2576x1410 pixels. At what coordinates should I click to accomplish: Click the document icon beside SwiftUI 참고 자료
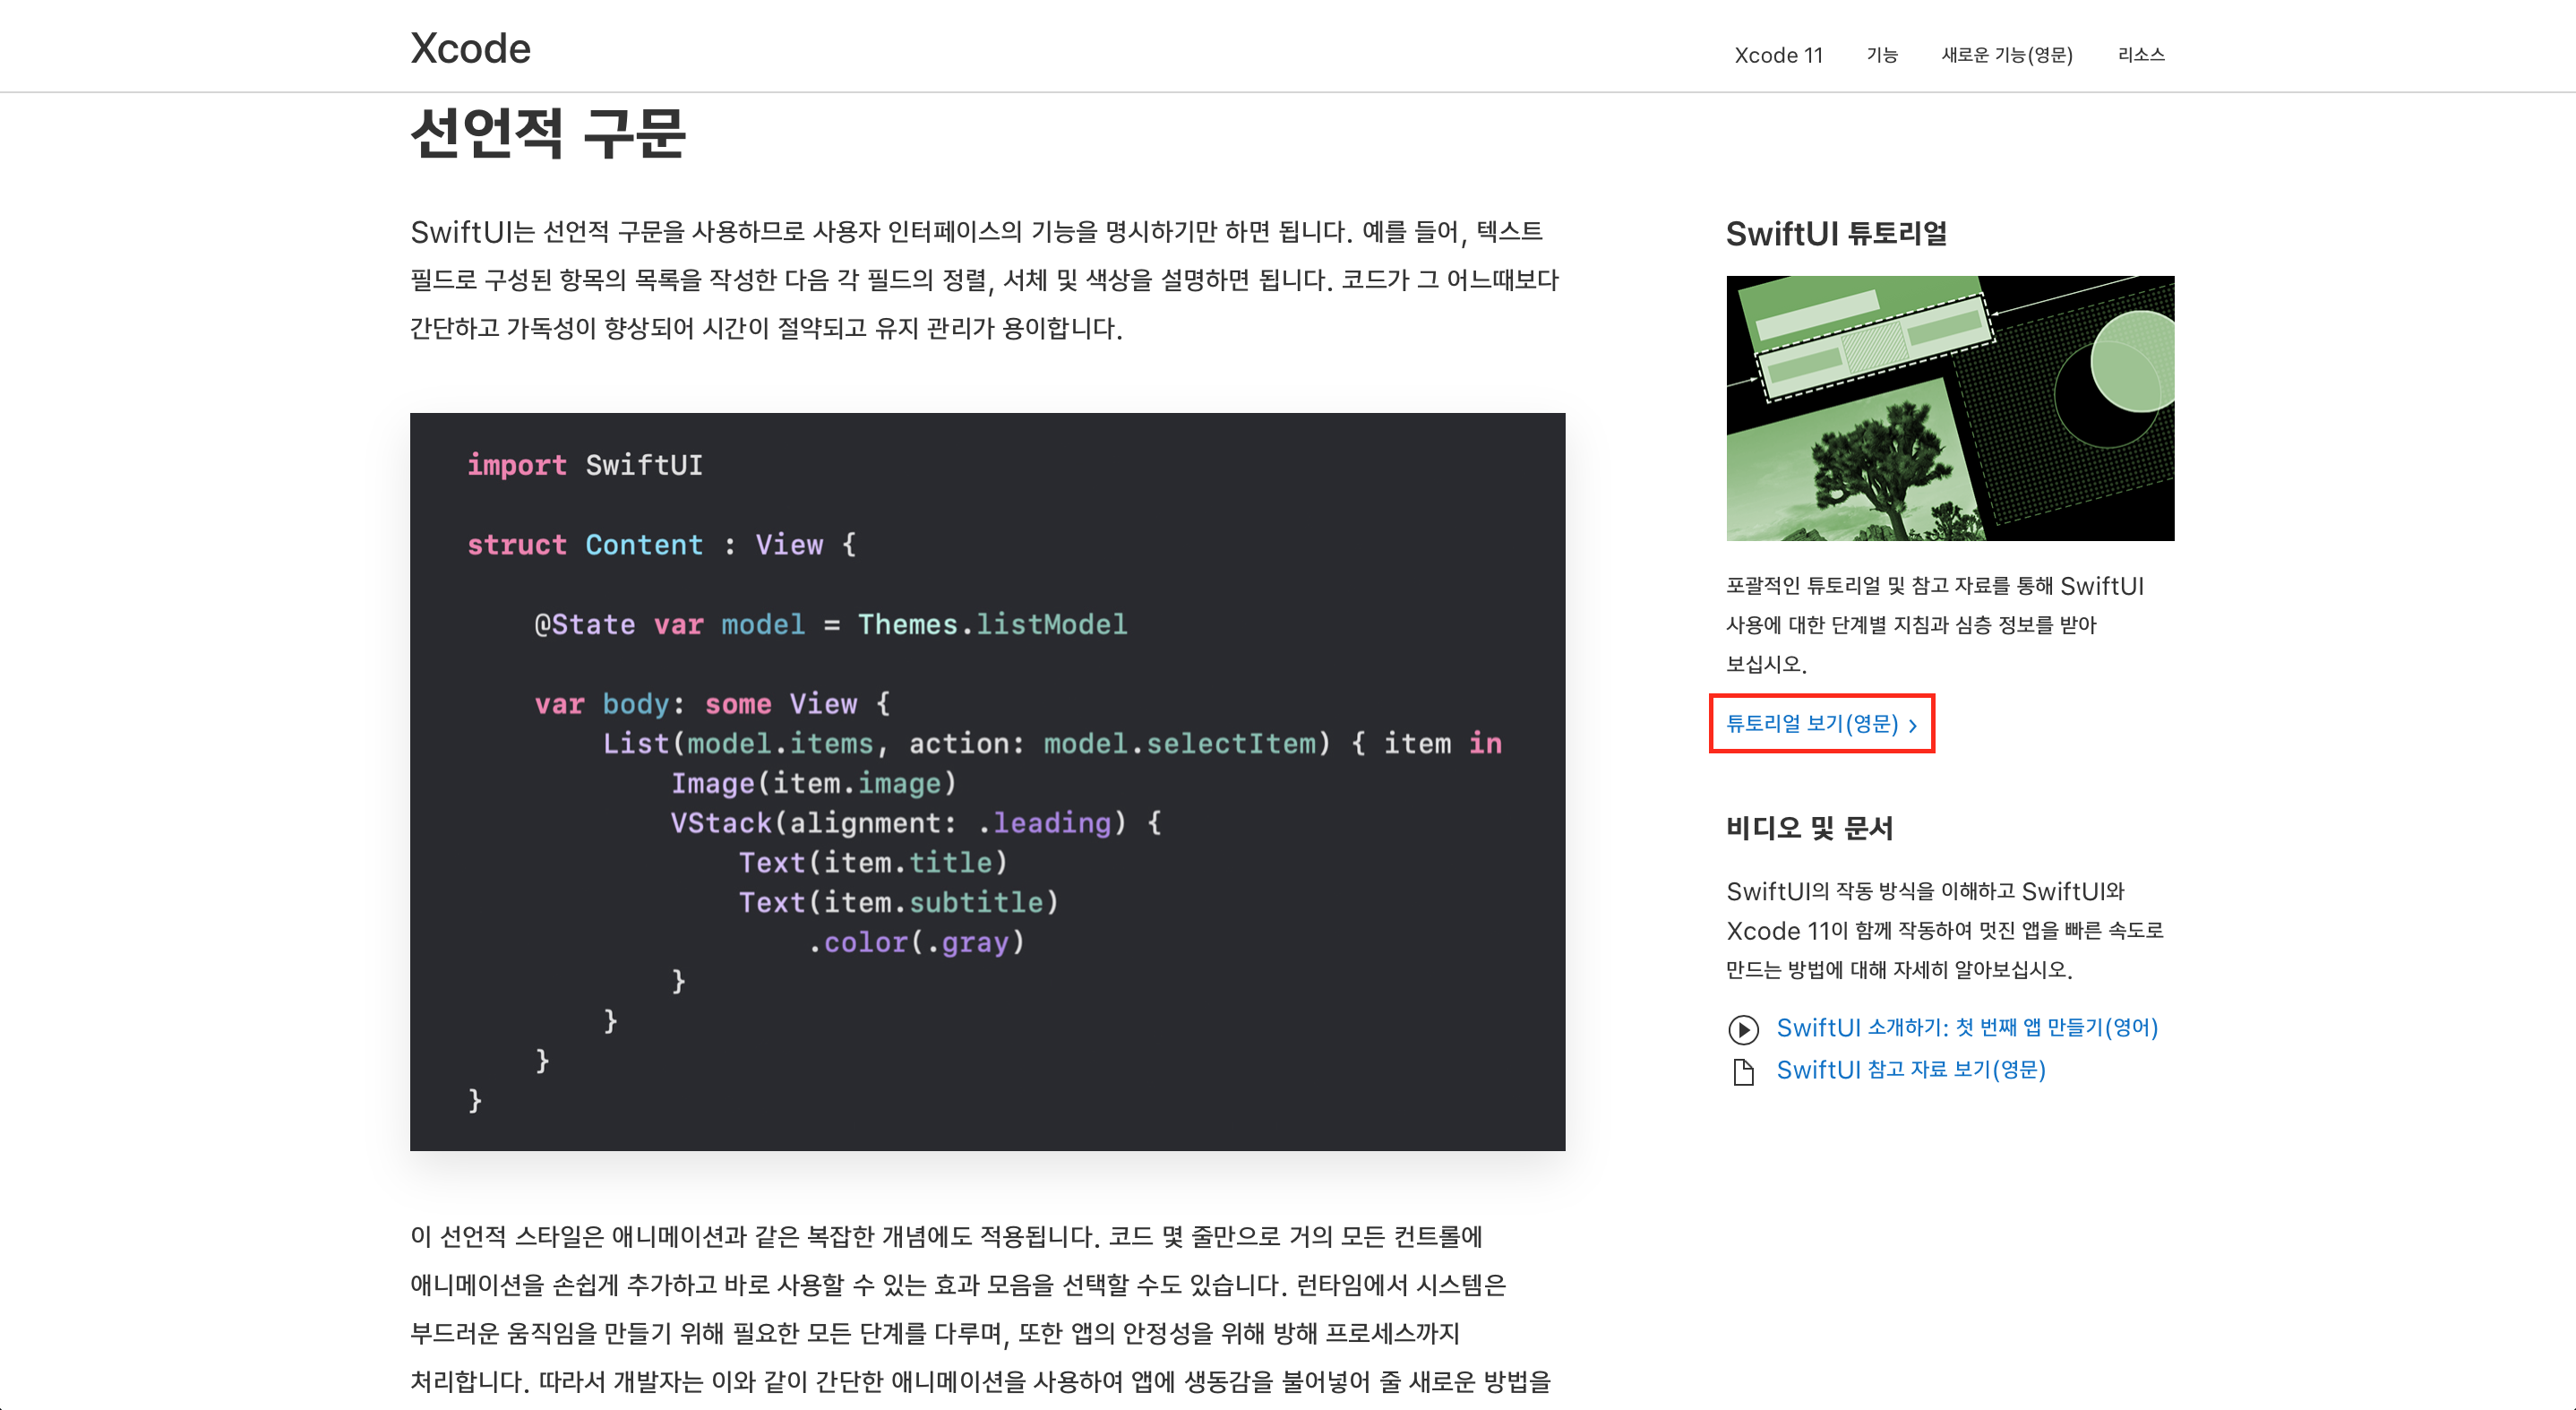click(1743, 1072)
